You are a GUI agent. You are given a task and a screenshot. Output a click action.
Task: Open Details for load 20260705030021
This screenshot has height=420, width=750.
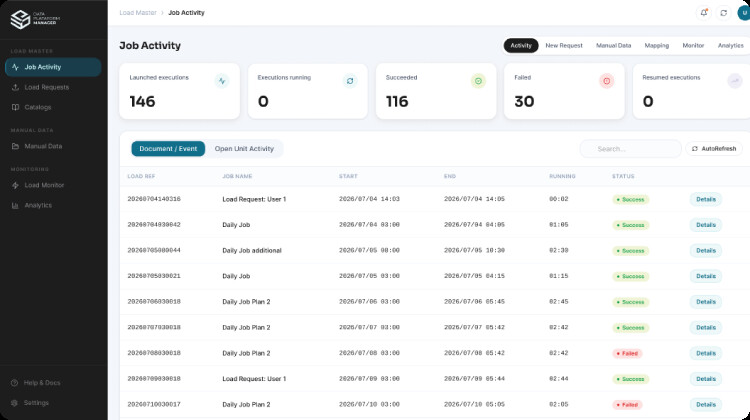tap(706, 276)
